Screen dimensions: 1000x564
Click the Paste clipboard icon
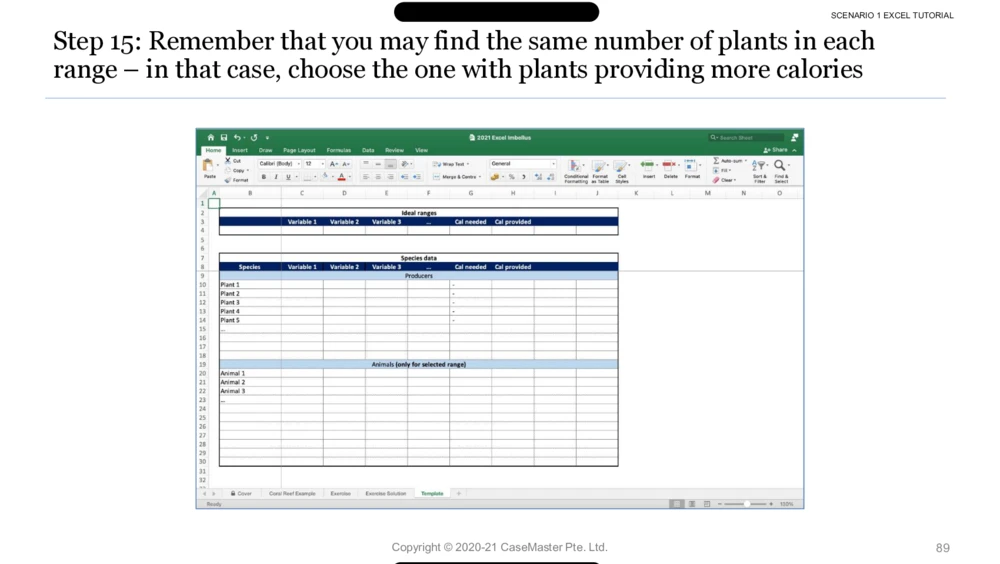[x=209, y=166]
